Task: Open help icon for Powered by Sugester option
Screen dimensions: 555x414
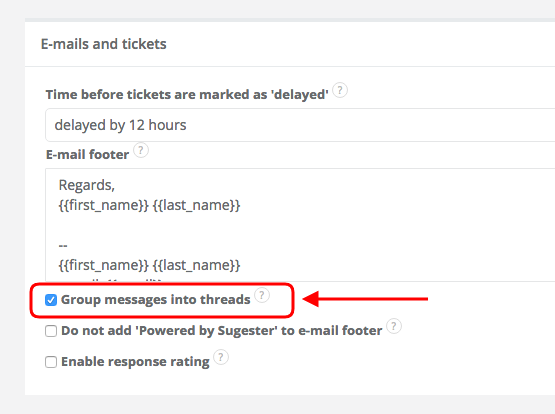Action: (393, 326)
